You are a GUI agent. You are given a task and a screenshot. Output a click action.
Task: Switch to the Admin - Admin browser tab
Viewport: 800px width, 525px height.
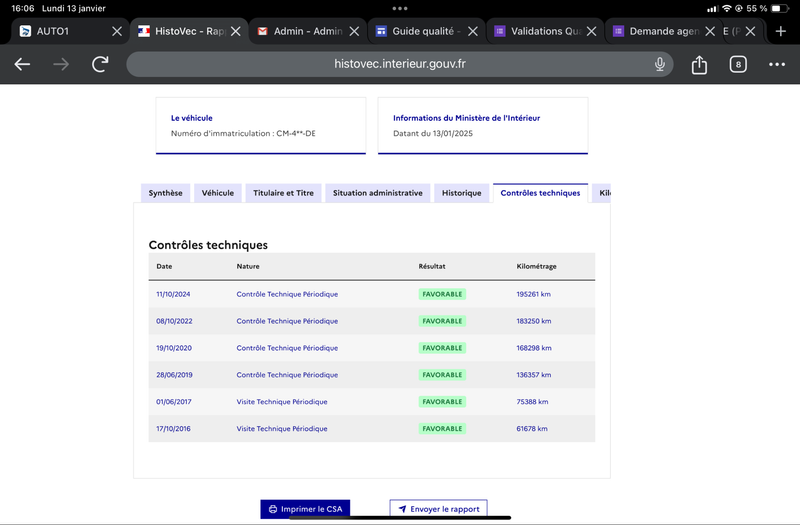[308, 31]
